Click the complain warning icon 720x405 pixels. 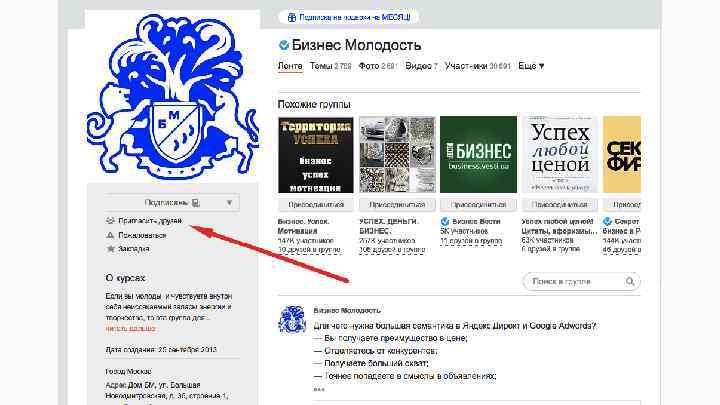pos(110,235)
